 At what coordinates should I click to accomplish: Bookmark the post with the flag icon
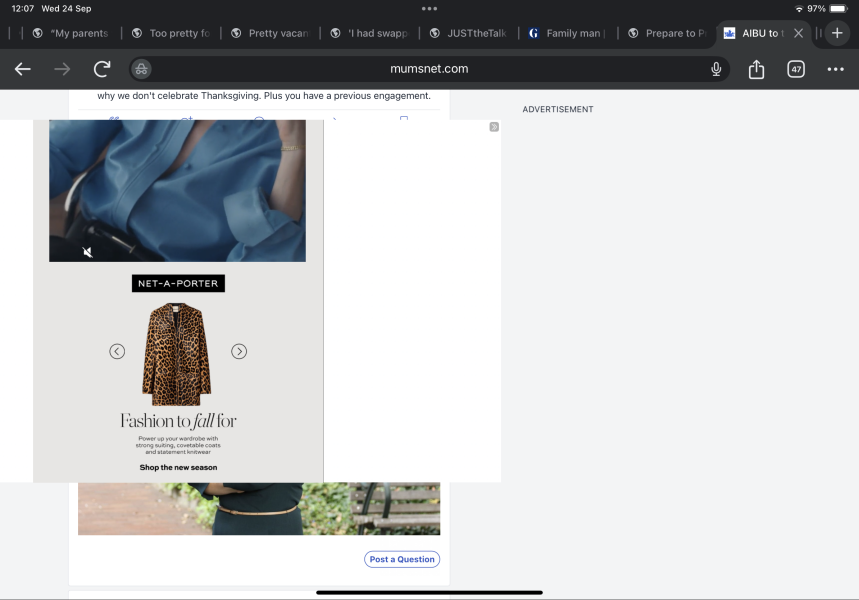pyautogui.click(x=404, y=118)
